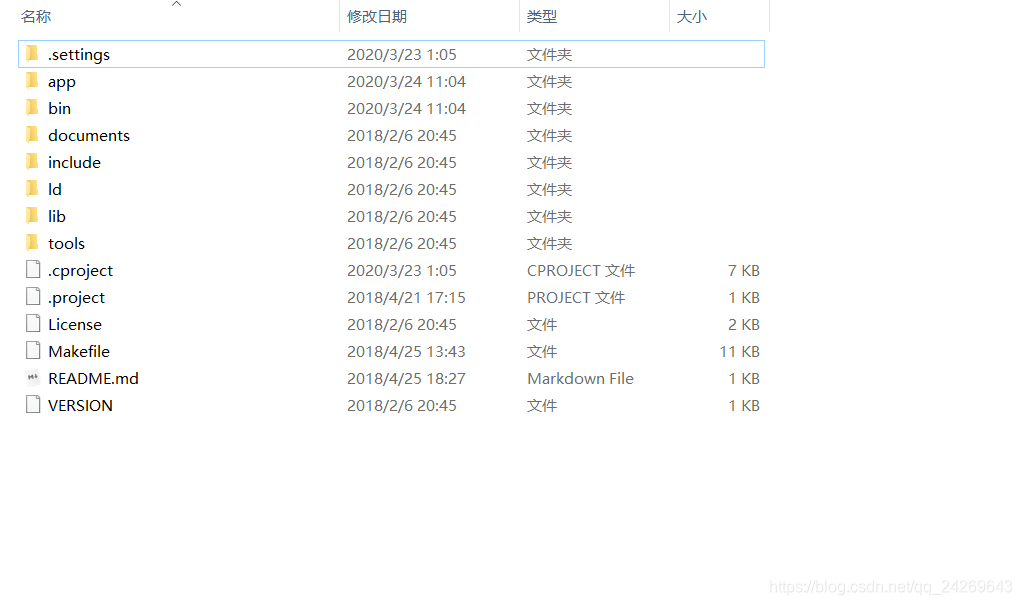Select the tools folder icon
This screenshot has width=1022, height=605.
pyautogui.click(x=31, y=243)
